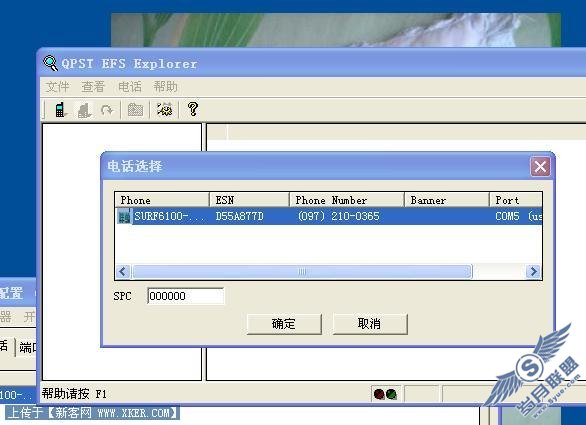Sort by the ESN column header
The height and width of the screenshot is (425, 586).
coord(249,200)
